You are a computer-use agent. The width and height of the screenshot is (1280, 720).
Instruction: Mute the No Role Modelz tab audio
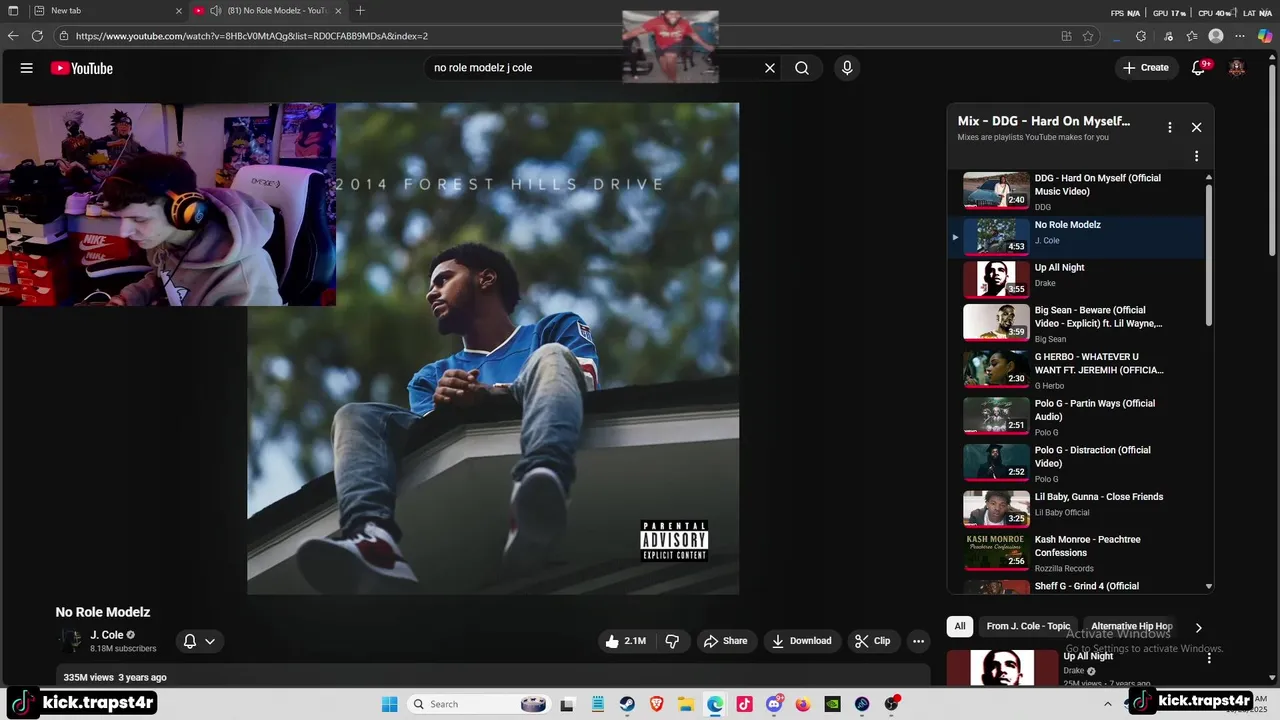pyautogui.click(x=215, y=11)
